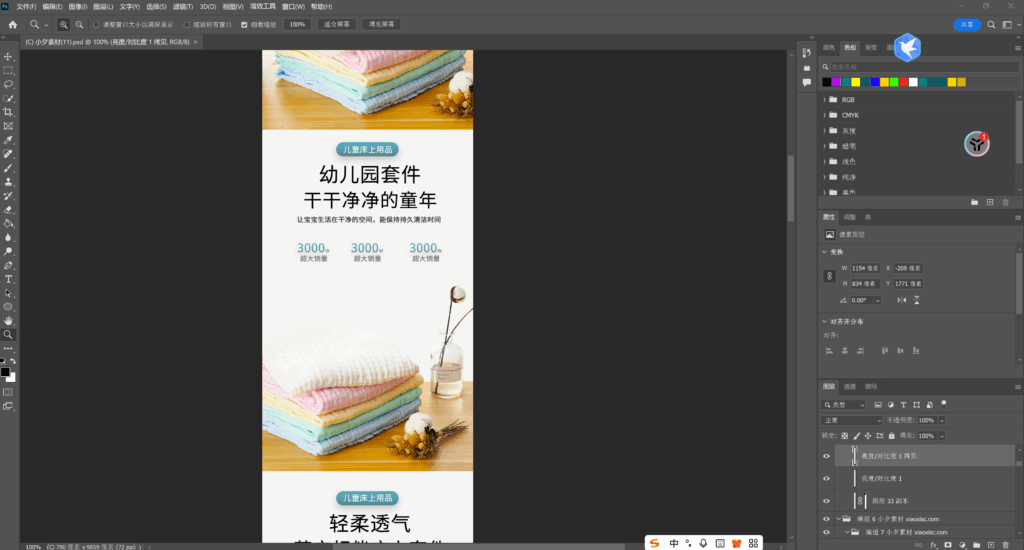
Task: Click the 搜索色板 search field
Action: click(924, 67)
